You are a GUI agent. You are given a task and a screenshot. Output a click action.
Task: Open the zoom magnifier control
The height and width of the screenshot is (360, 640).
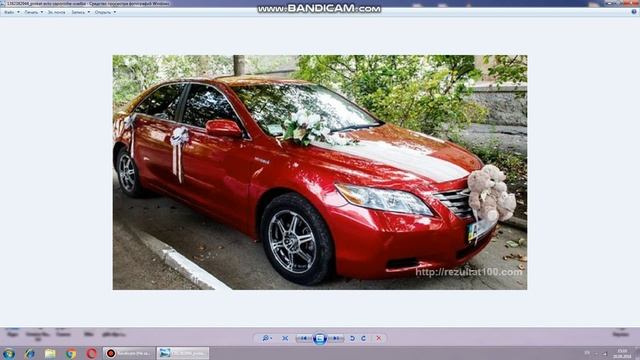(267, 338)
